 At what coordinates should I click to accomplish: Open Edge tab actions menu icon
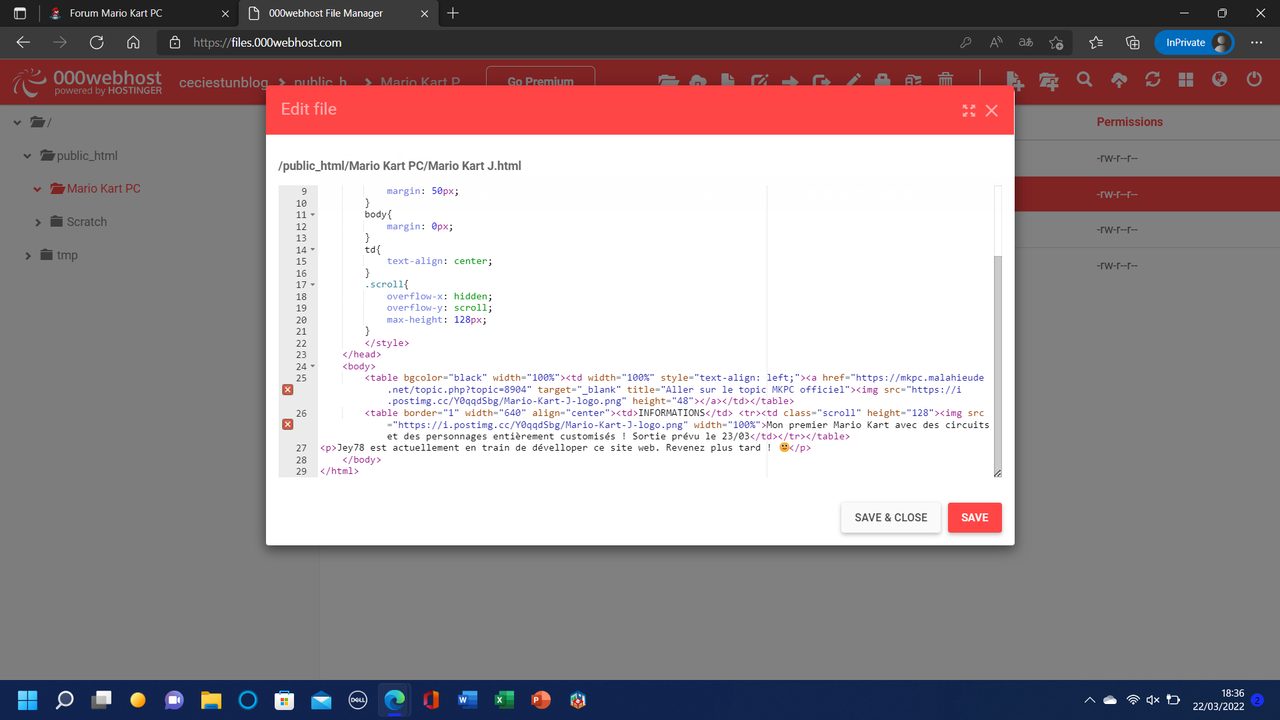click(19, 13)
